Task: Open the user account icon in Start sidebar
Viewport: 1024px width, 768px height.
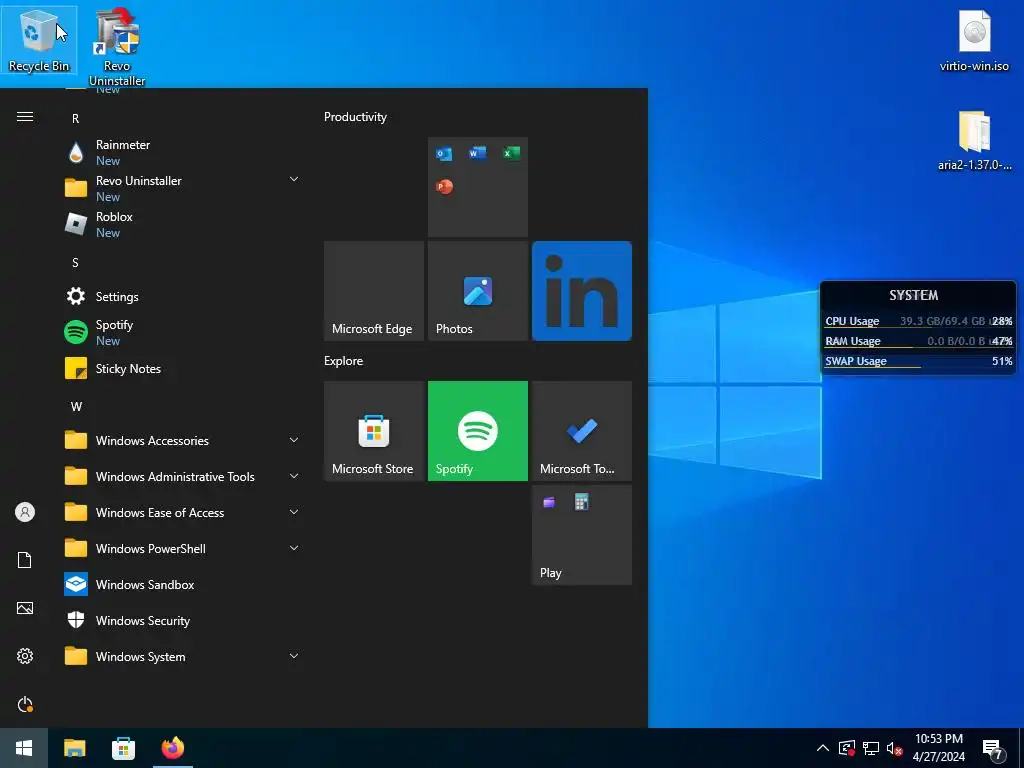Action: click(x=25, y=512)
